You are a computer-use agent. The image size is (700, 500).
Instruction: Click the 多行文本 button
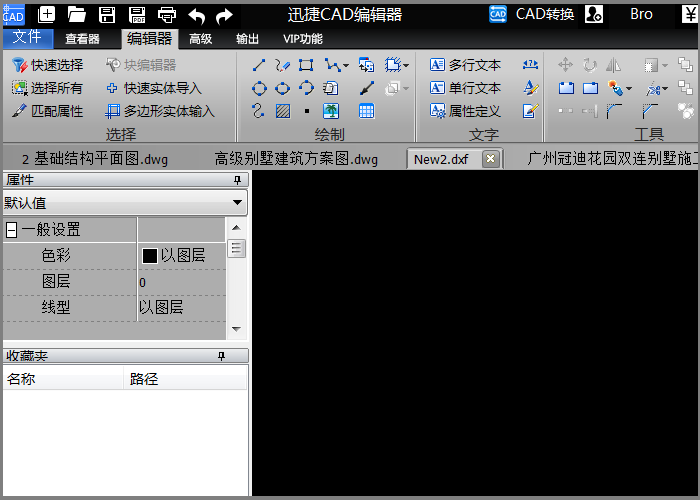pyautogui.click(x=465, y=65)
